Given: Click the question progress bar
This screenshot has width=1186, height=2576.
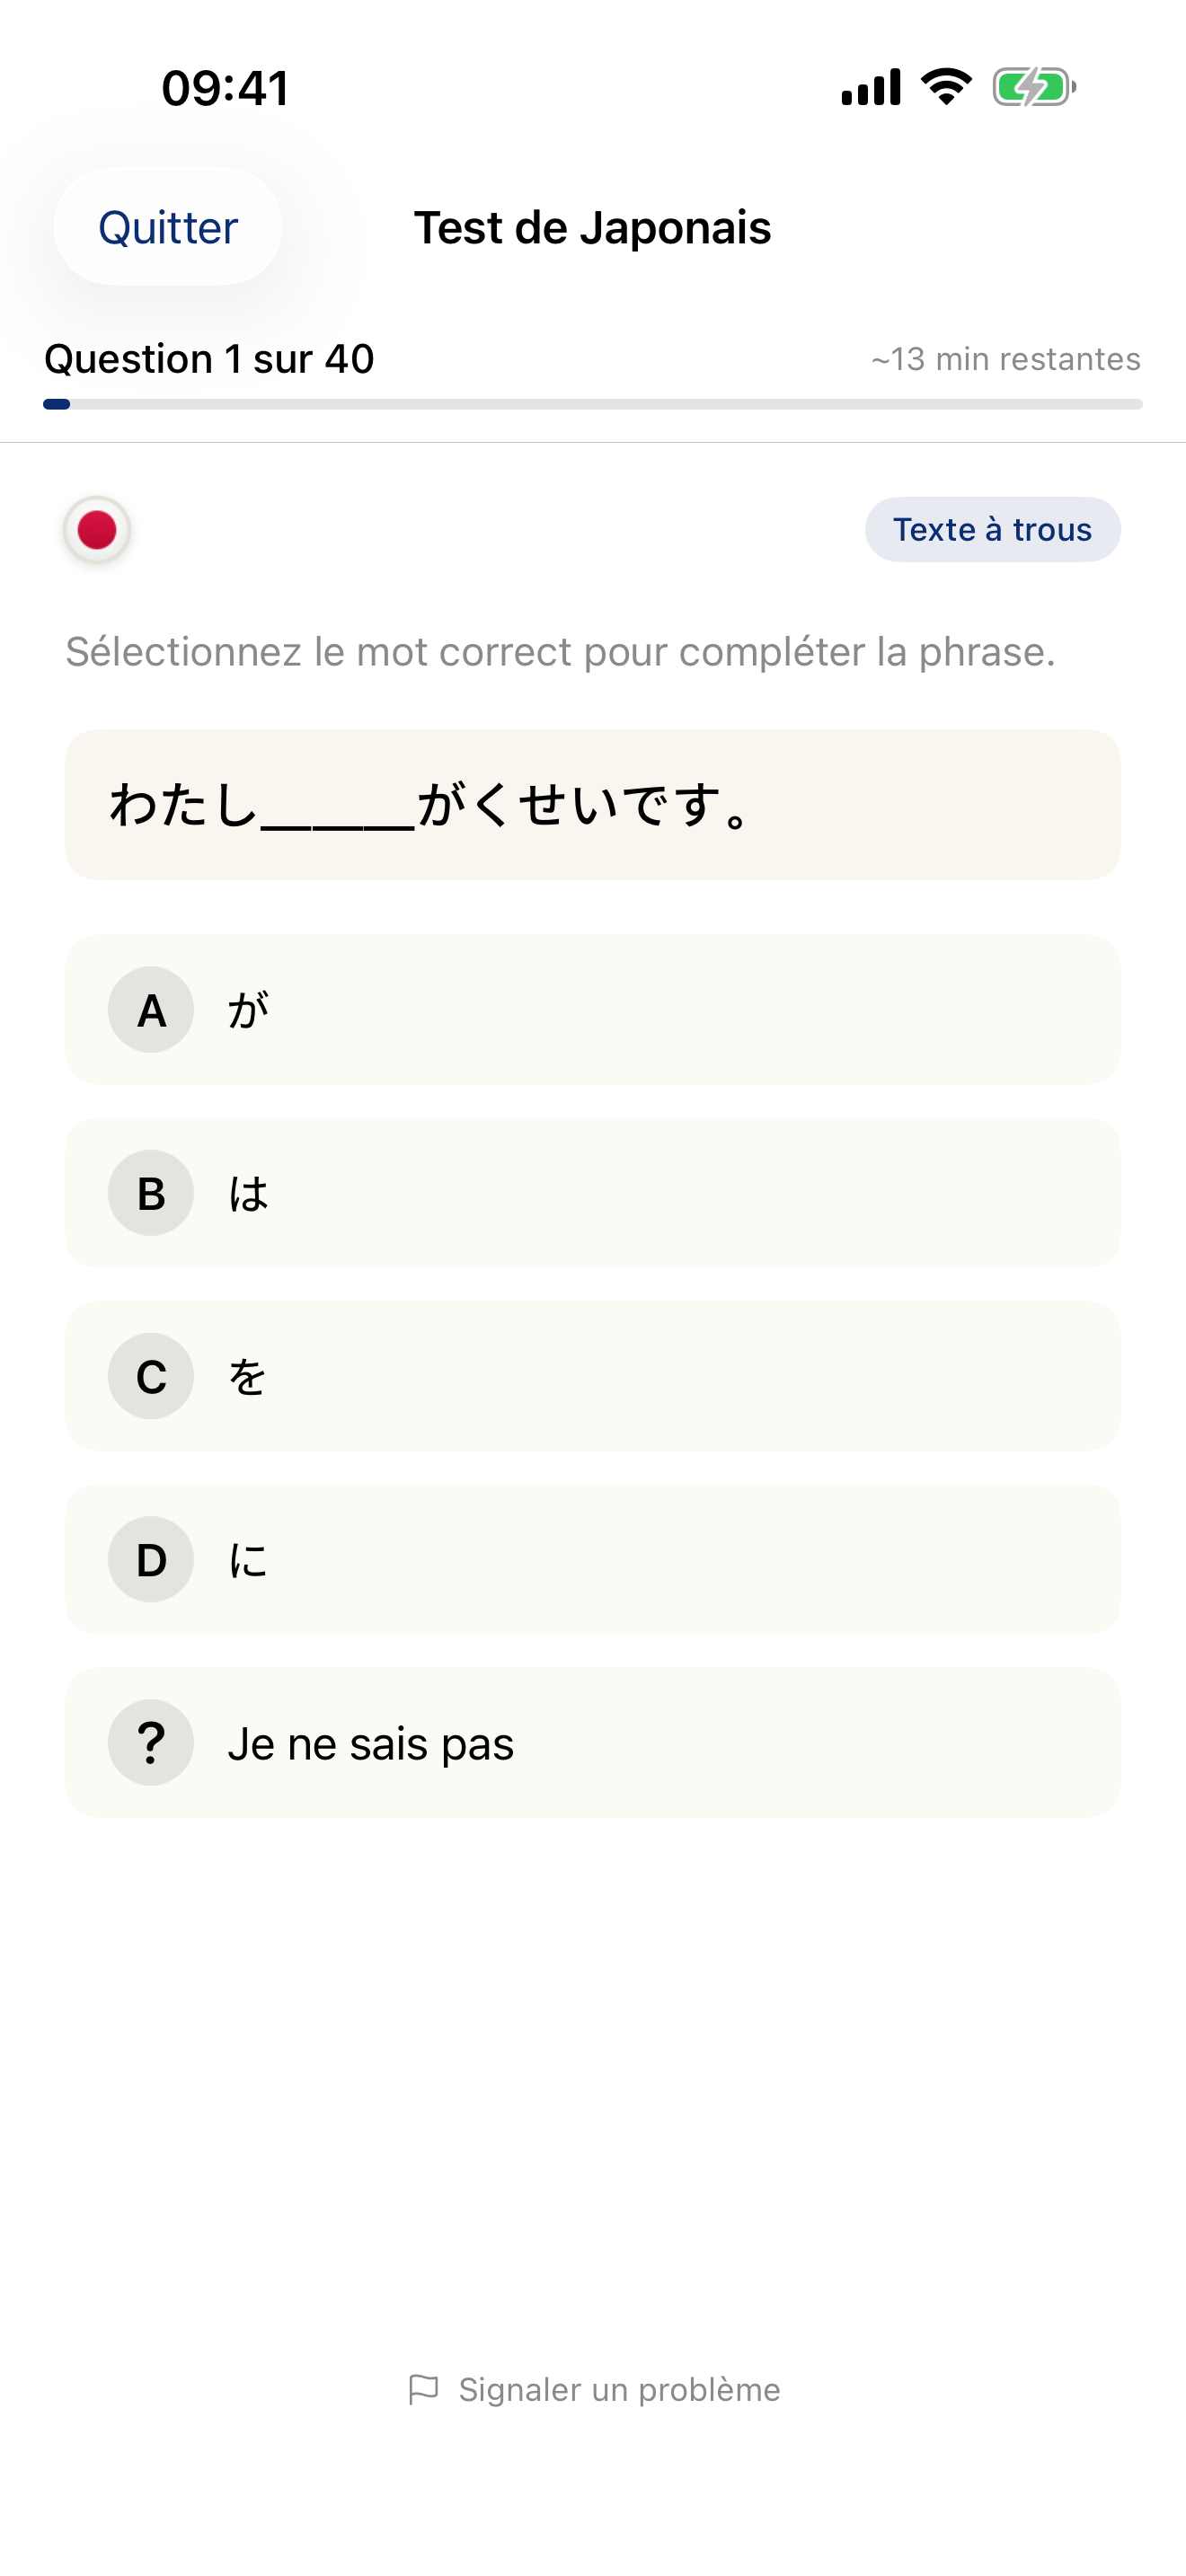Looking at the screenshot, I should [x=592, y=404].
